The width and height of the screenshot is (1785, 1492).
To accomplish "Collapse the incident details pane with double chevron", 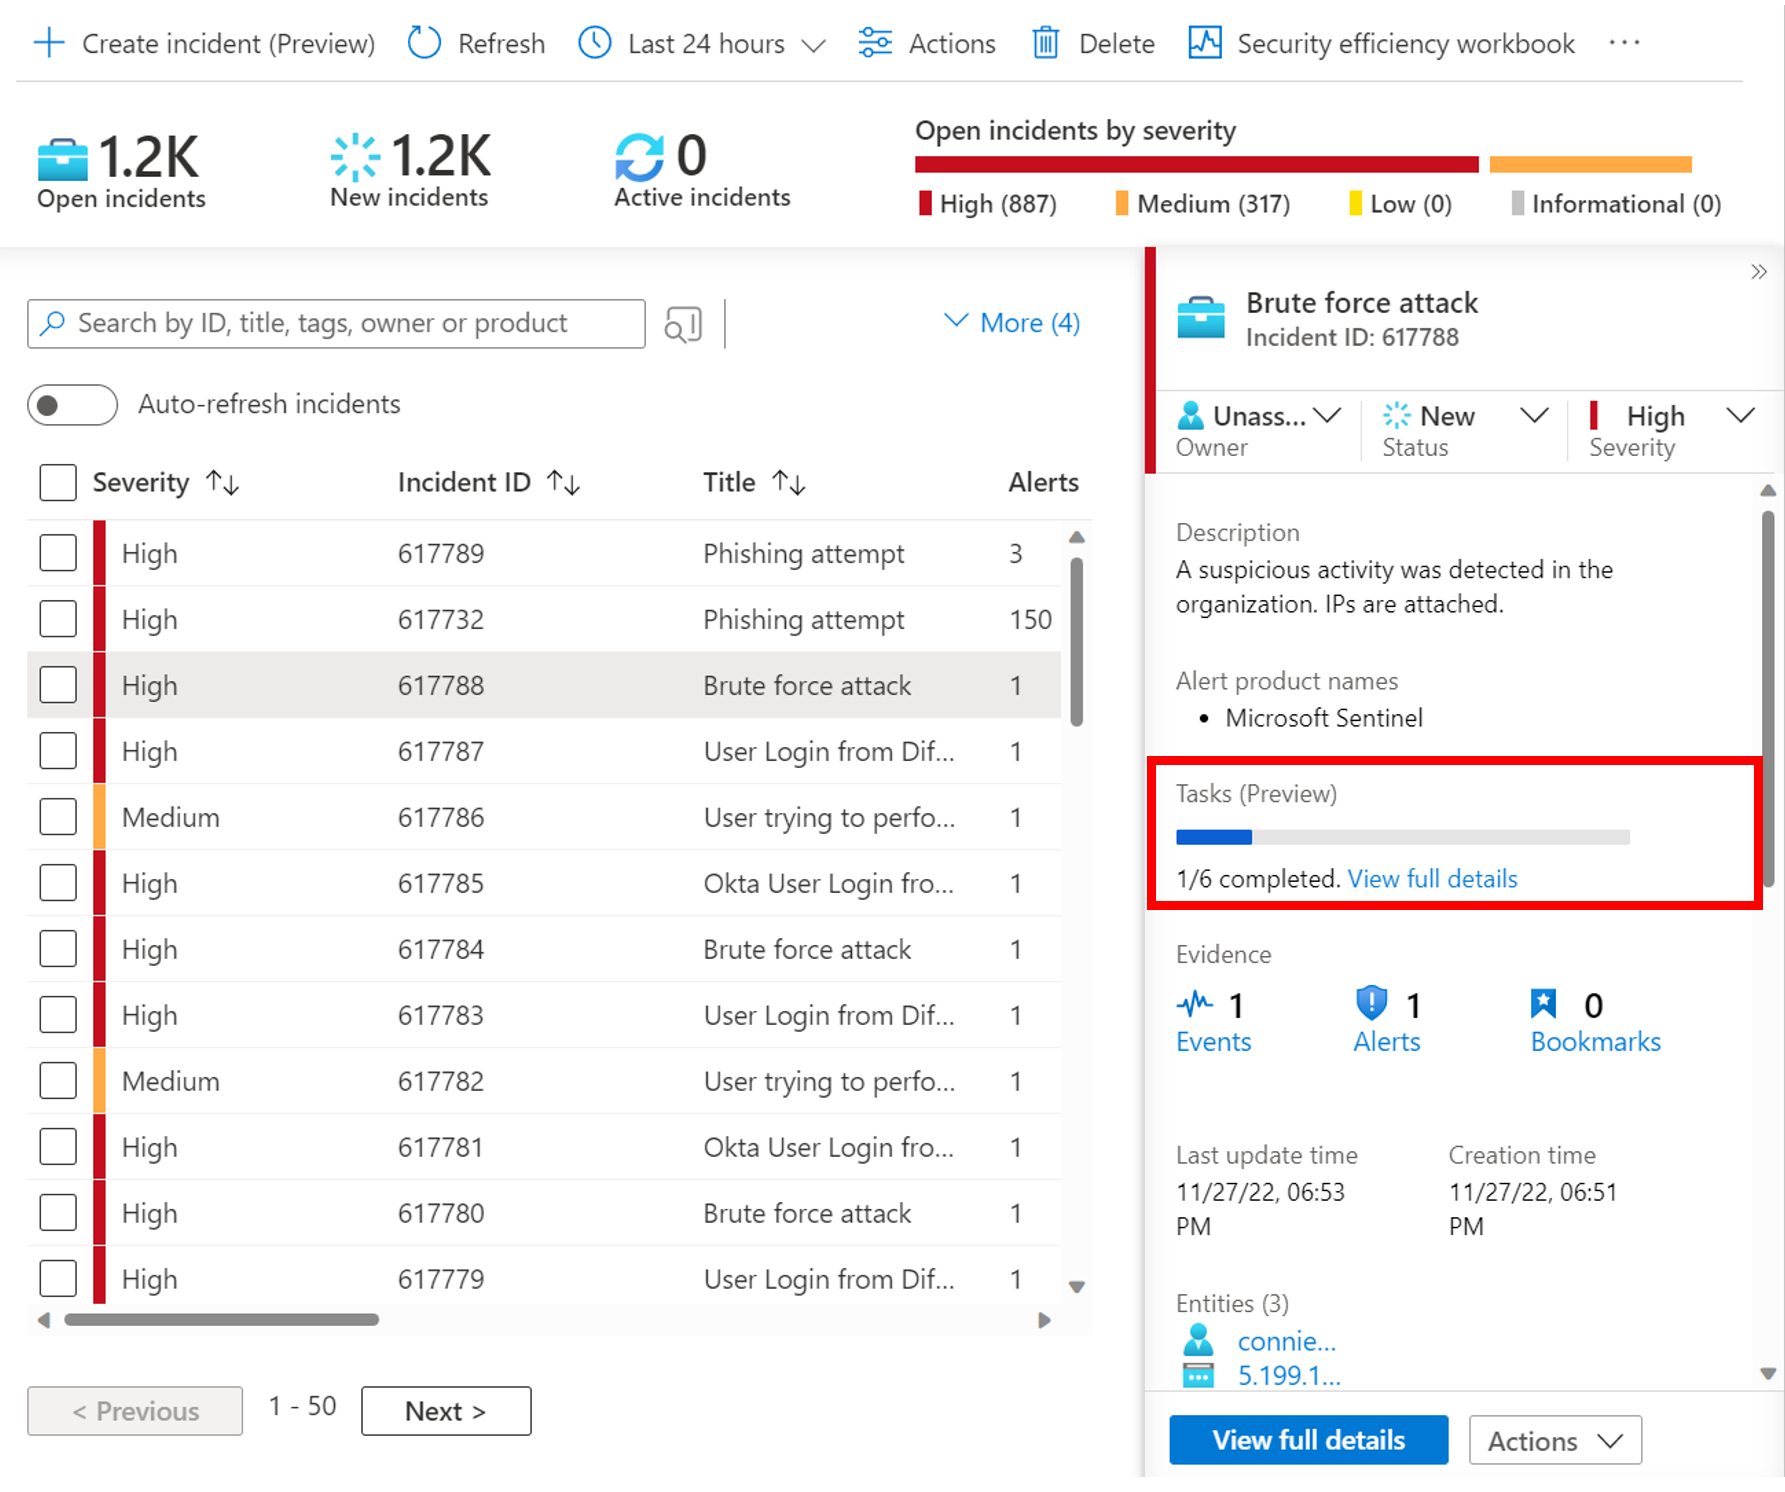I will 1758,272.
